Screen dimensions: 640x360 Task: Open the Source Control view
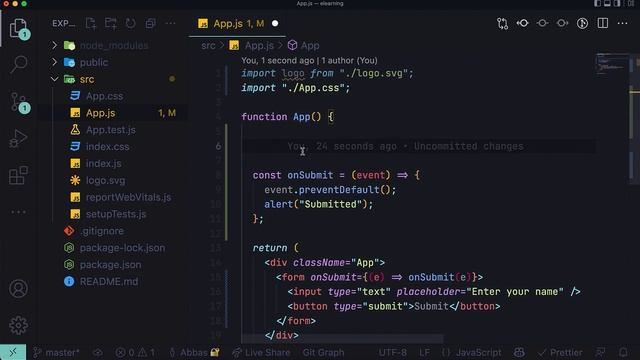[19, 102]
